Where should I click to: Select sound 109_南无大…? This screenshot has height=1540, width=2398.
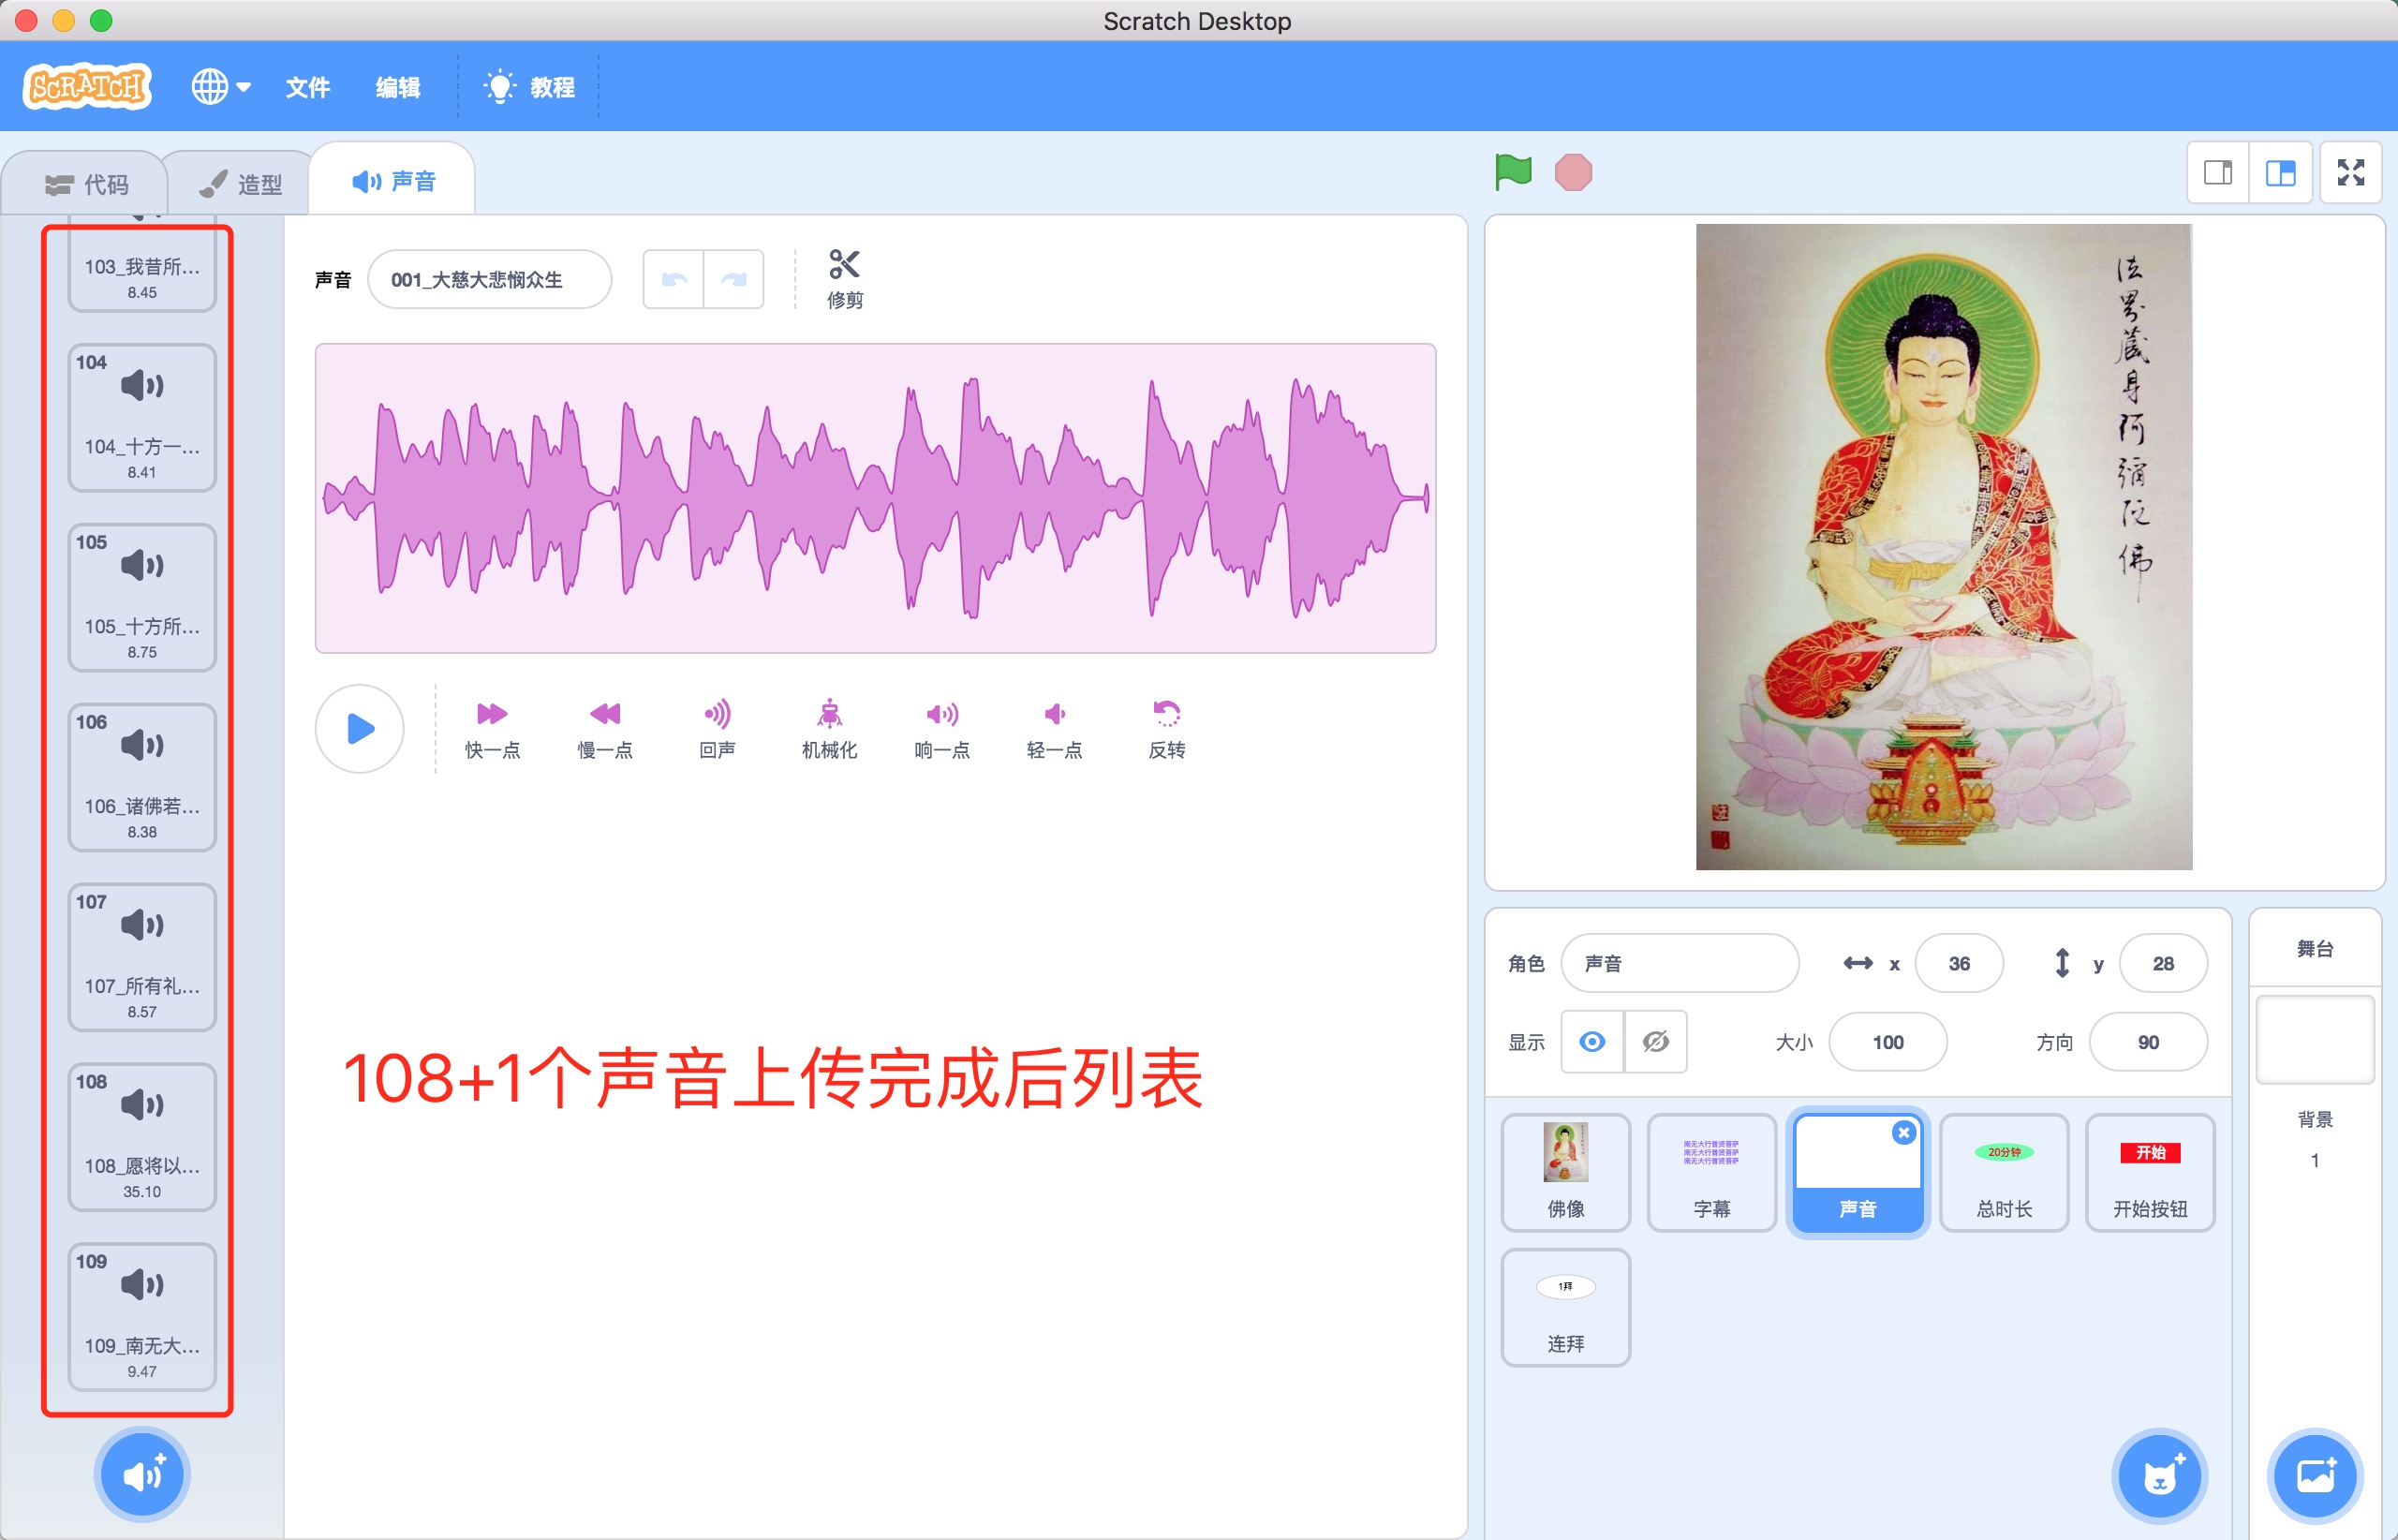click(x=142, y=1318)
